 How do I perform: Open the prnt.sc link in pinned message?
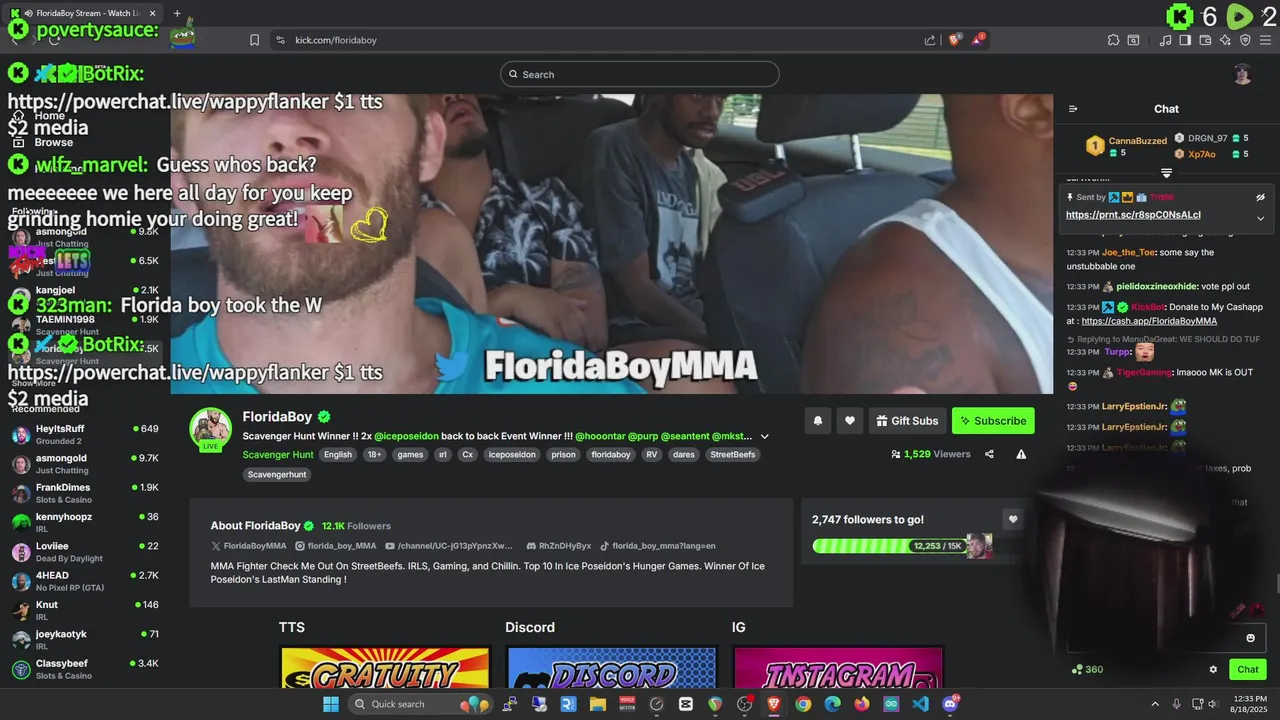pos(1133,215)
